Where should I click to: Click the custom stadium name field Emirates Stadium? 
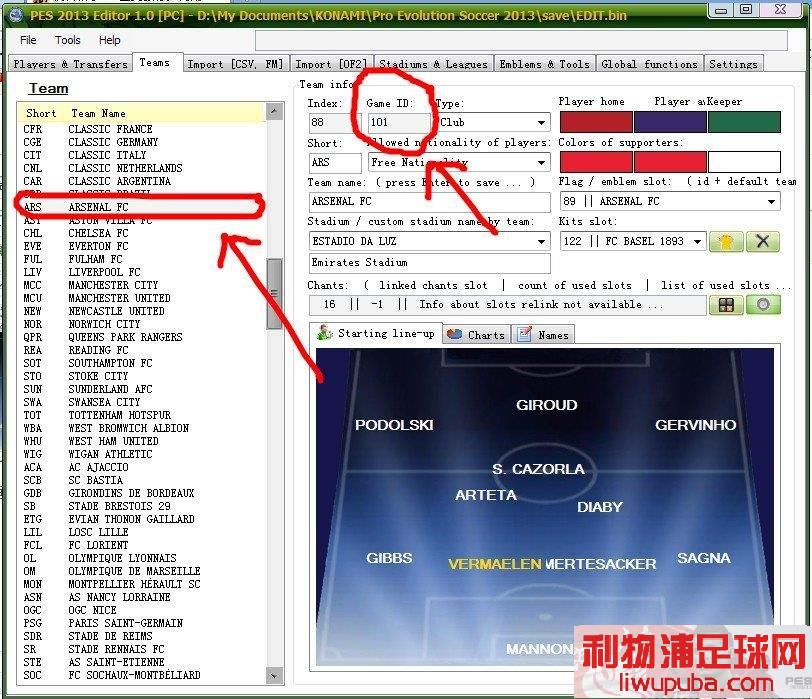coord(429,263)
